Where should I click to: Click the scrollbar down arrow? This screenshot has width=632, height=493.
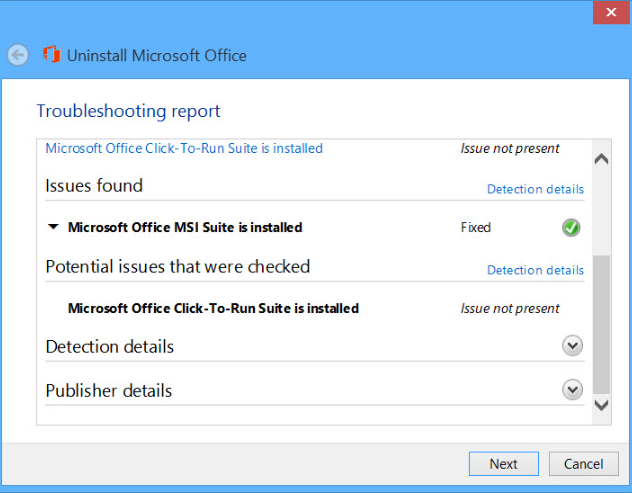(x=601, y=405)
